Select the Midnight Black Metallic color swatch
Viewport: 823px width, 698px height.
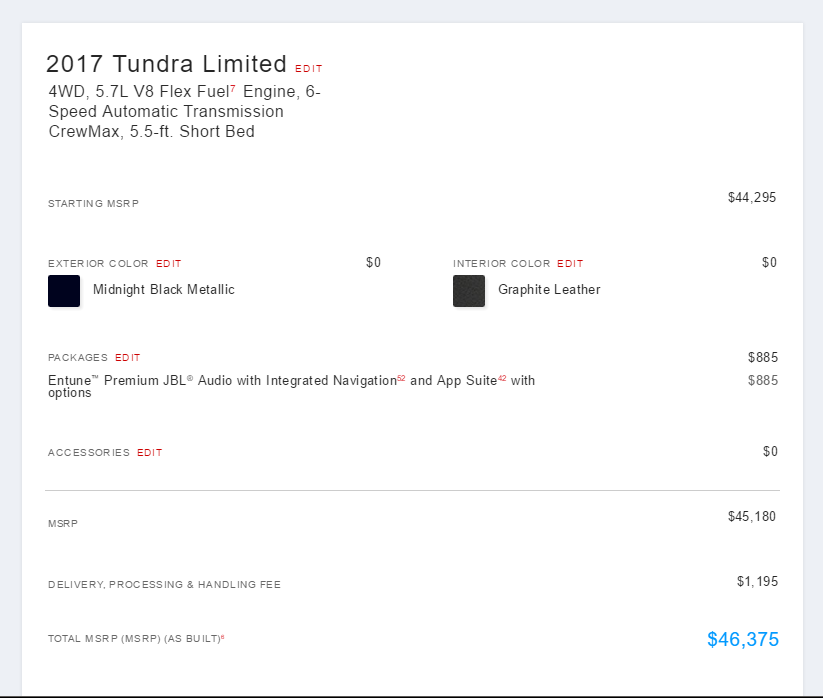click(x=64, y=291)
